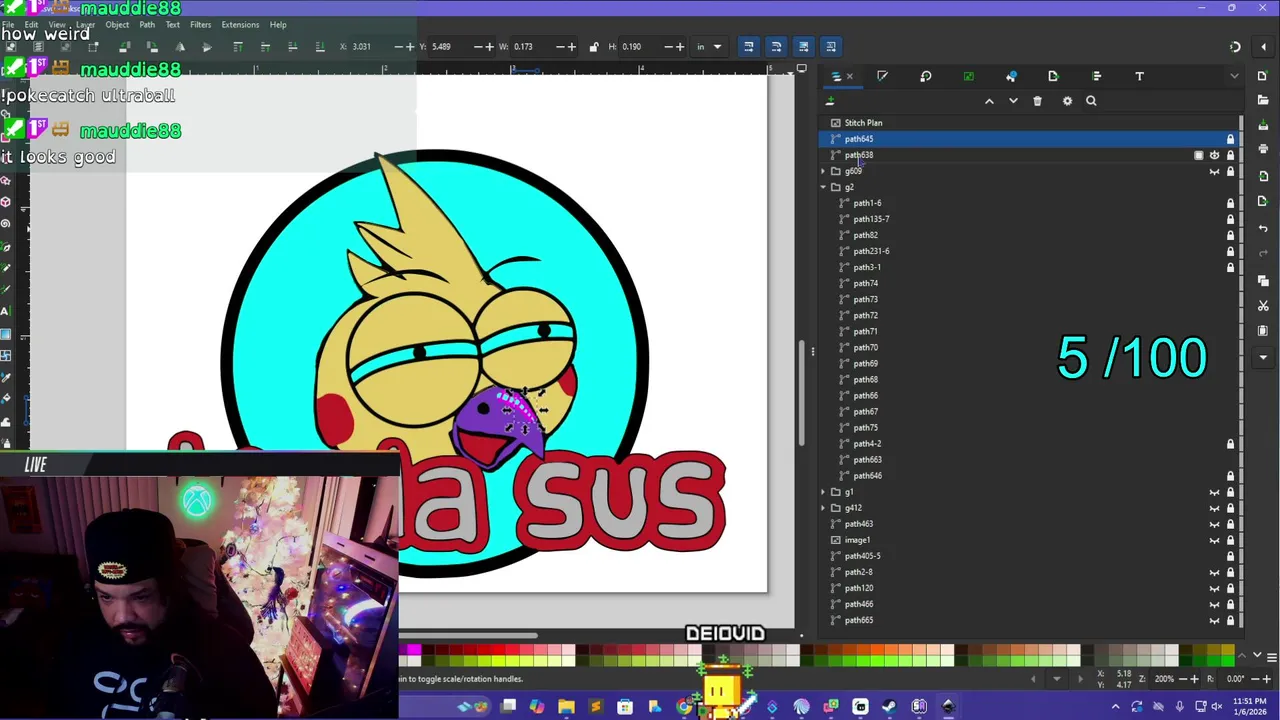Click the import file icon
This screenshot has width=1280, height=720.
tap(1263, 177)
